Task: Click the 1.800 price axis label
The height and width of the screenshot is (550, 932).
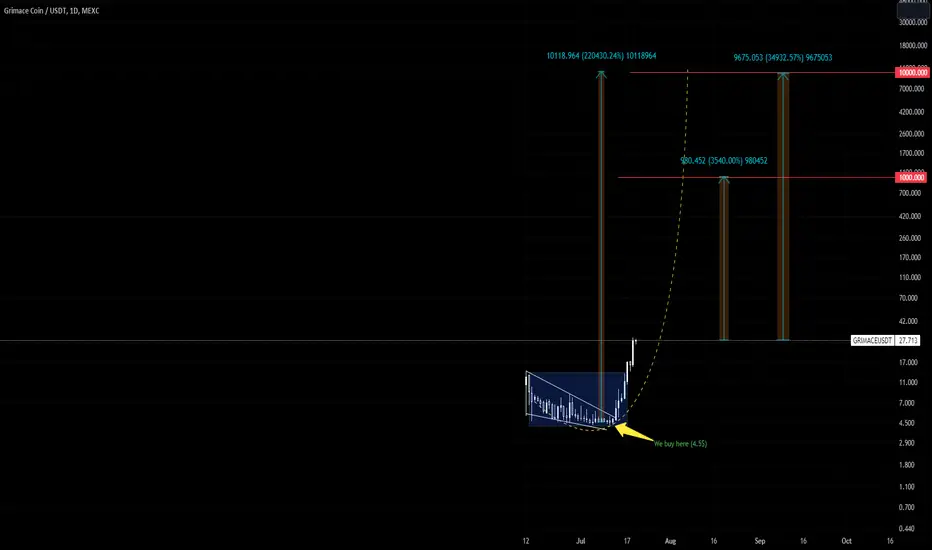Action: pyautogui.click(x=907, y=465)
